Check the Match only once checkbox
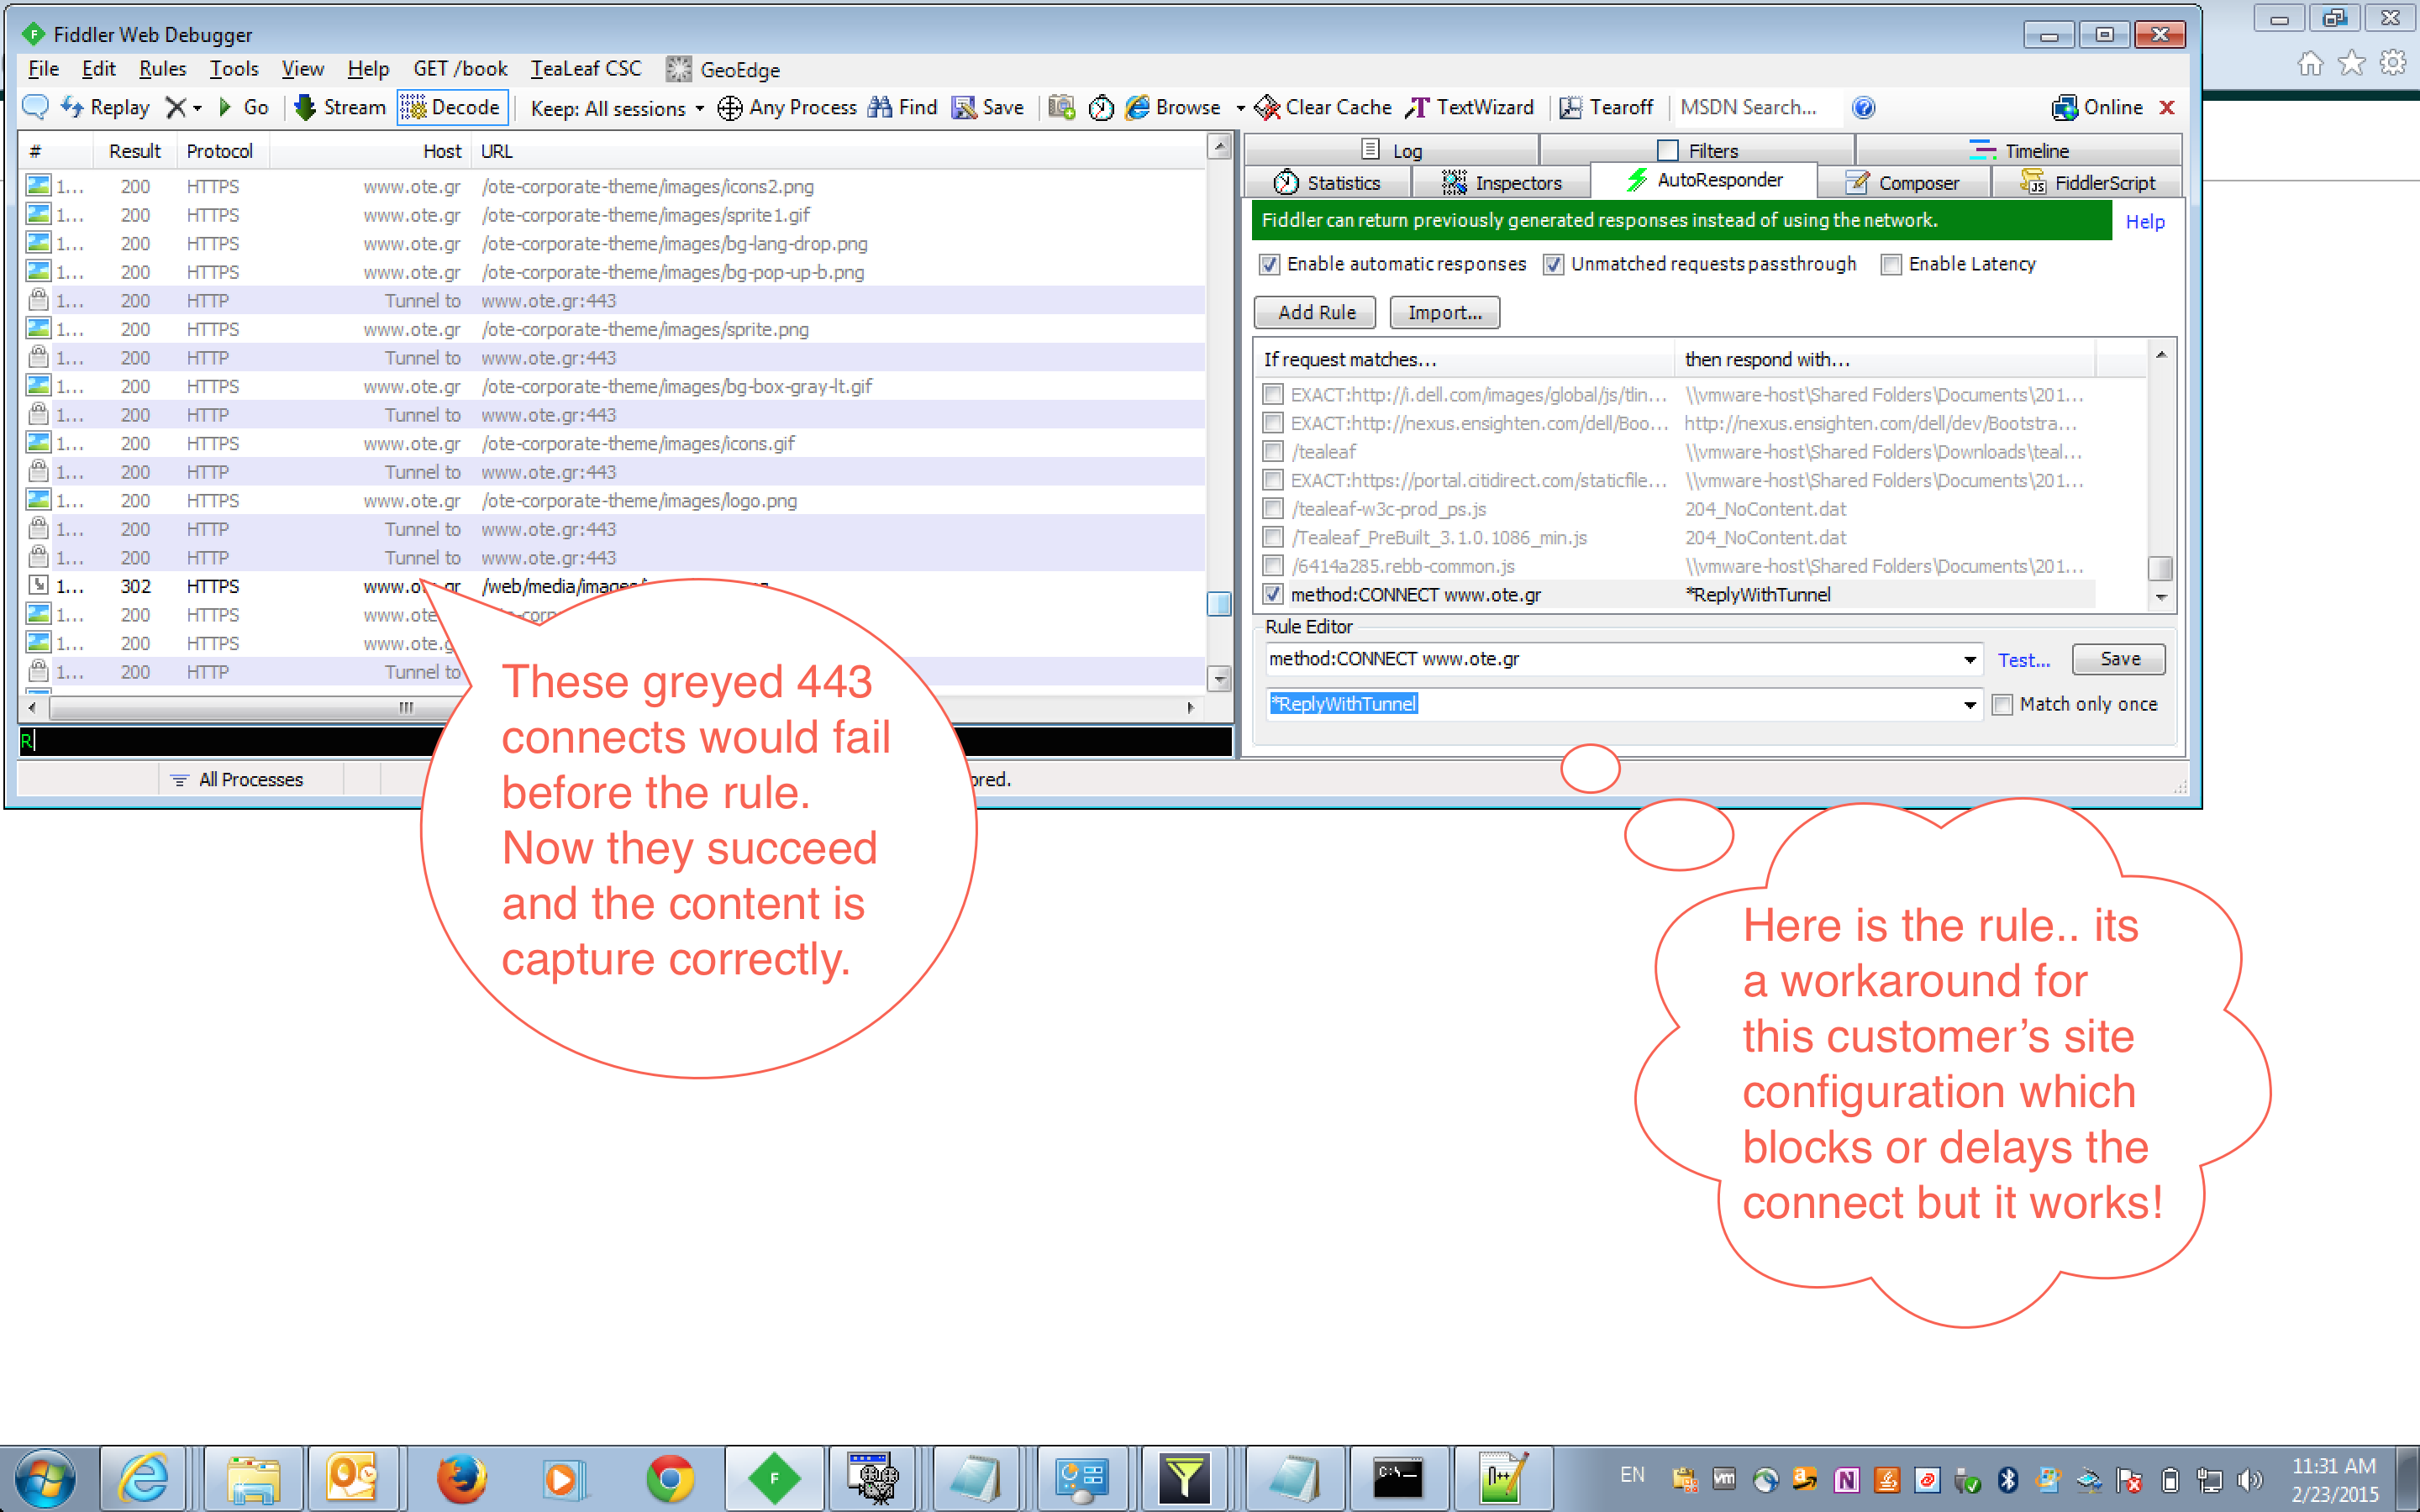The width and height of the screenshot is (2420, 1512). point(2002,705)
